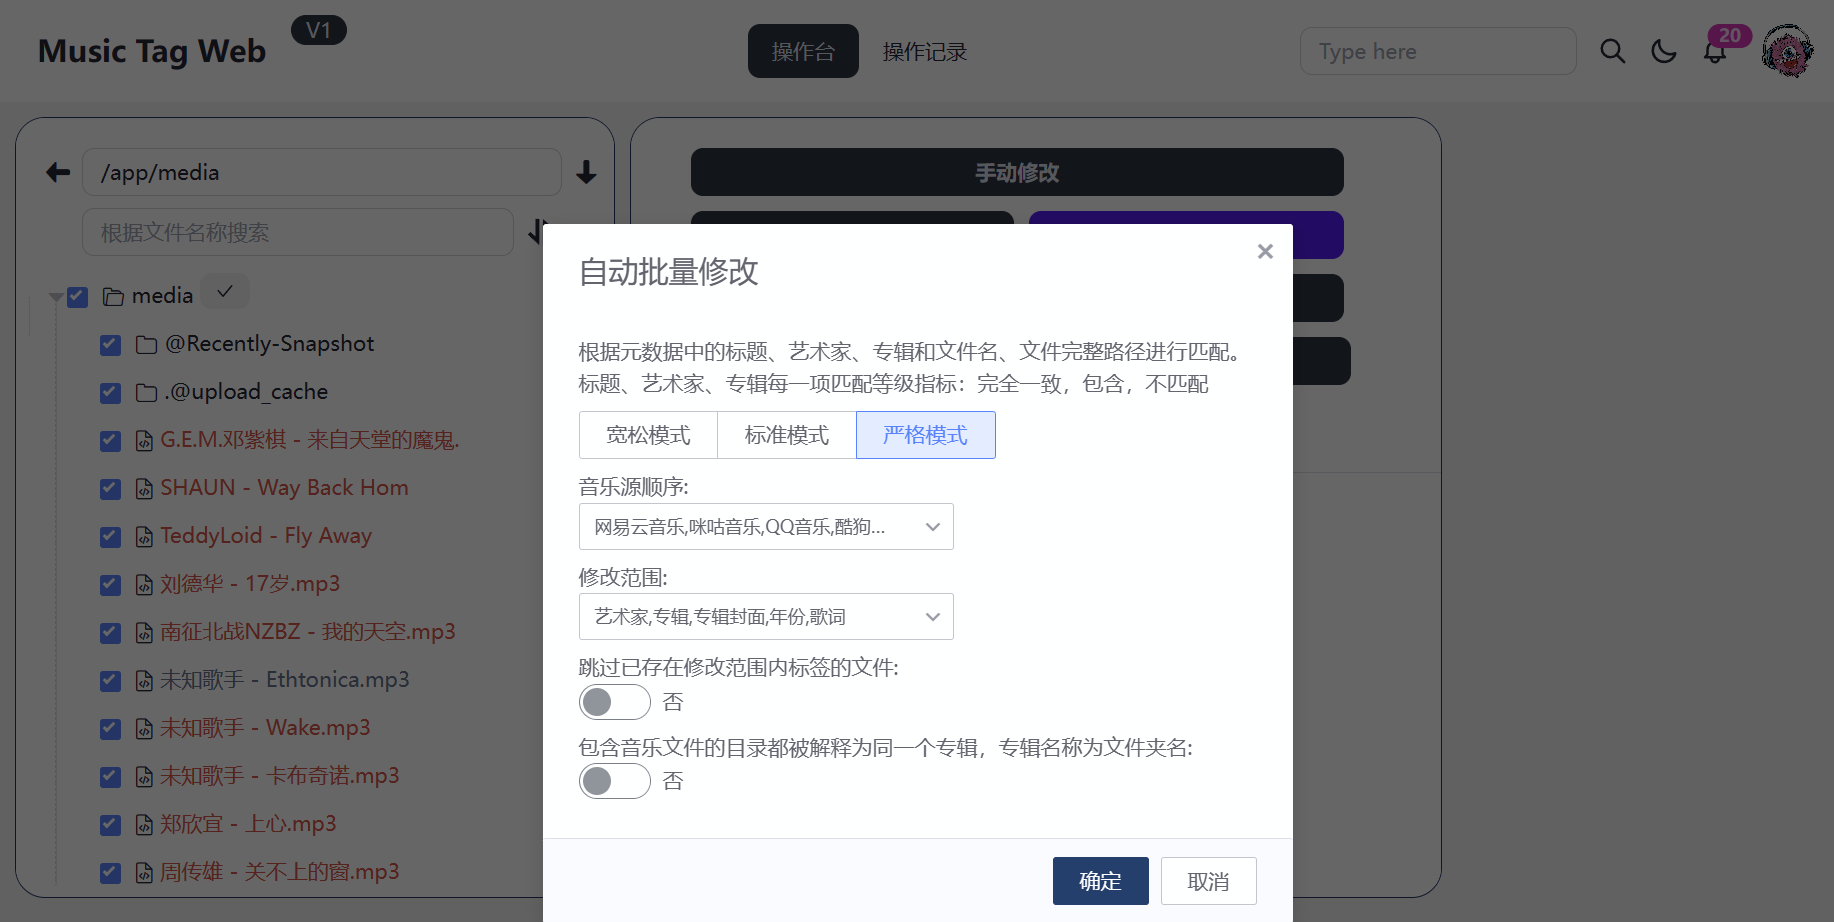Select @Recently-Snapshot folder name
1834x922 pixels.
[x=270, y=344]
